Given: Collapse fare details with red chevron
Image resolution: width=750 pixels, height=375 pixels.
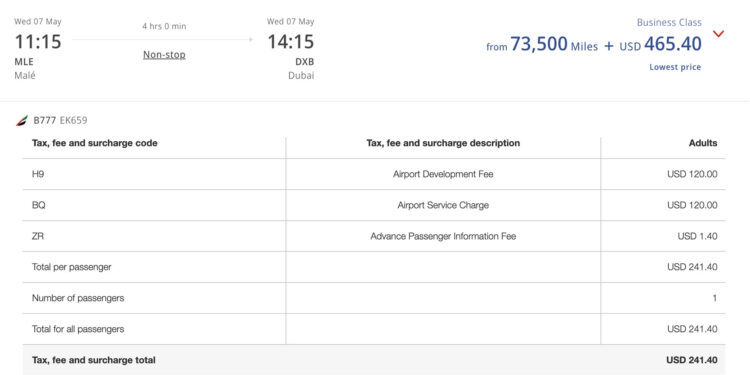Looking at the screenshot, I should 718,33.
